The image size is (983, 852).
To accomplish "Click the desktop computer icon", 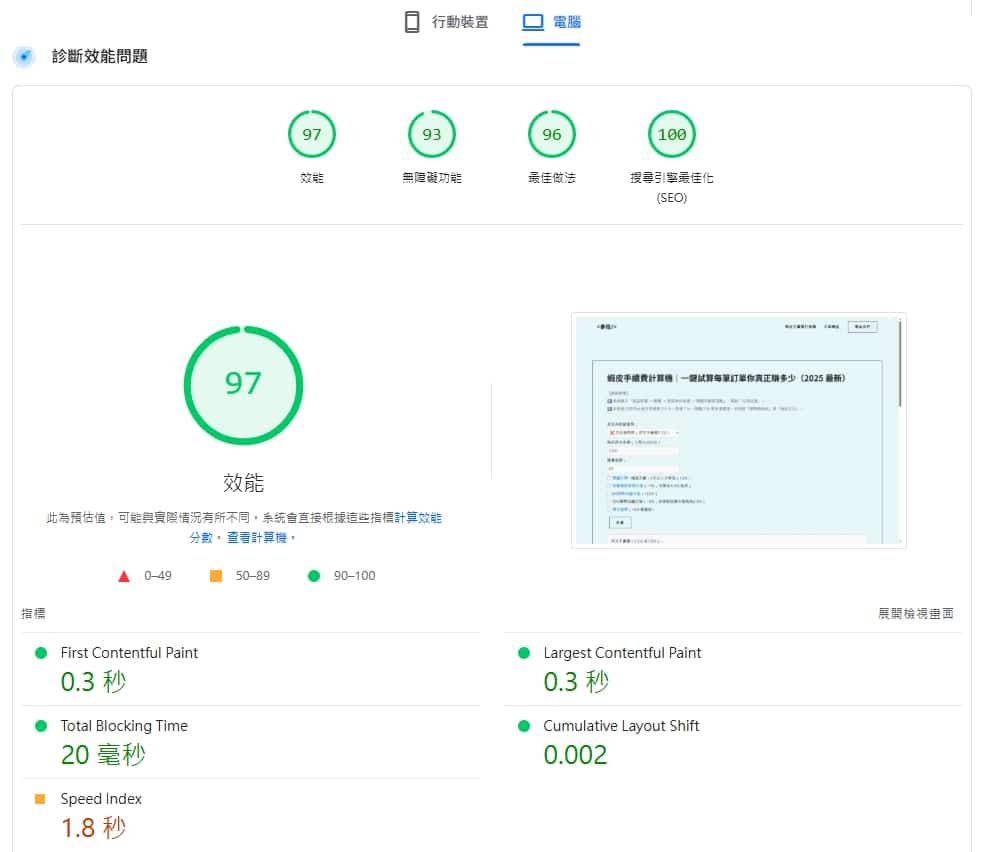I will (x=533, y=22).
